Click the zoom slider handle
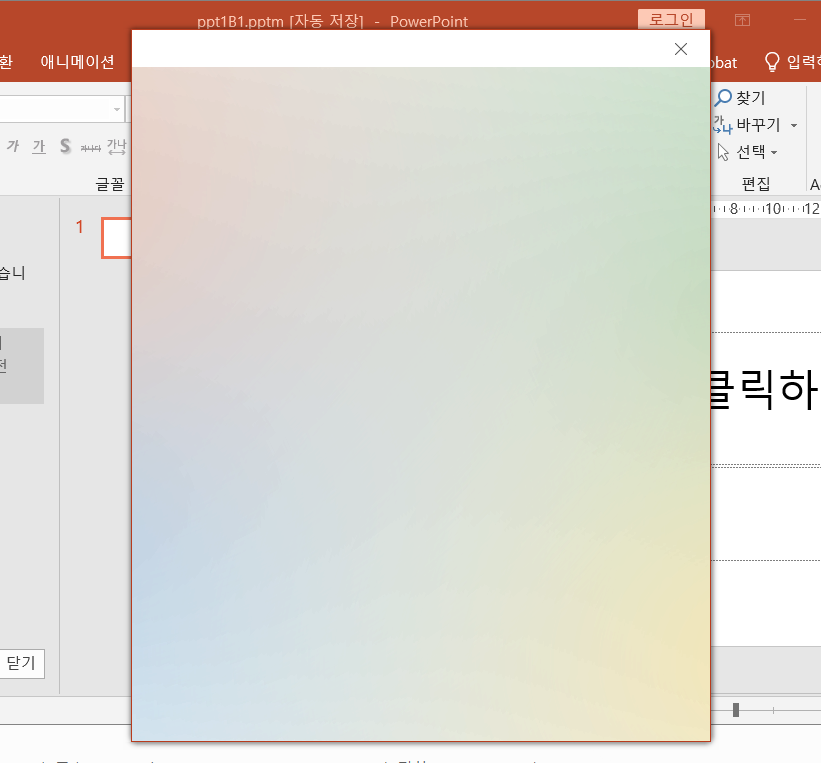The image size is (821, 763). point(736,710)
